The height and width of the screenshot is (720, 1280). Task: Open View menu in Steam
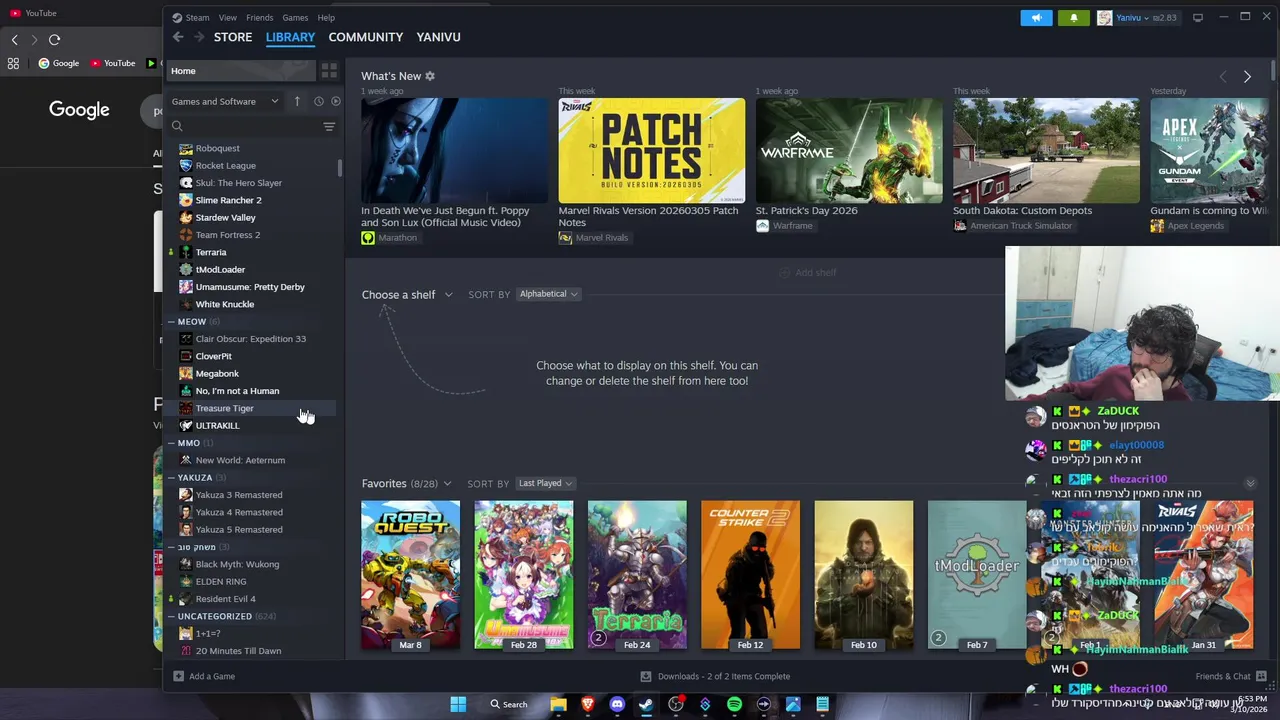pos(228,18)
